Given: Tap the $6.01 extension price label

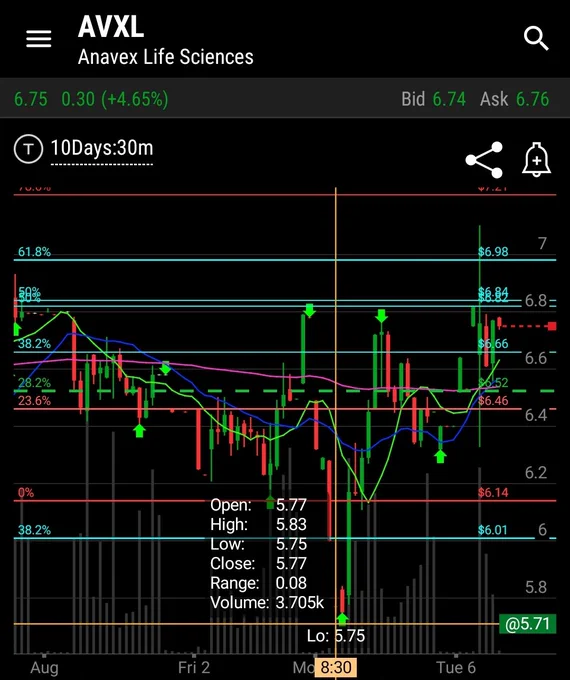Looking at the screenshot, I should pos(492,530).
